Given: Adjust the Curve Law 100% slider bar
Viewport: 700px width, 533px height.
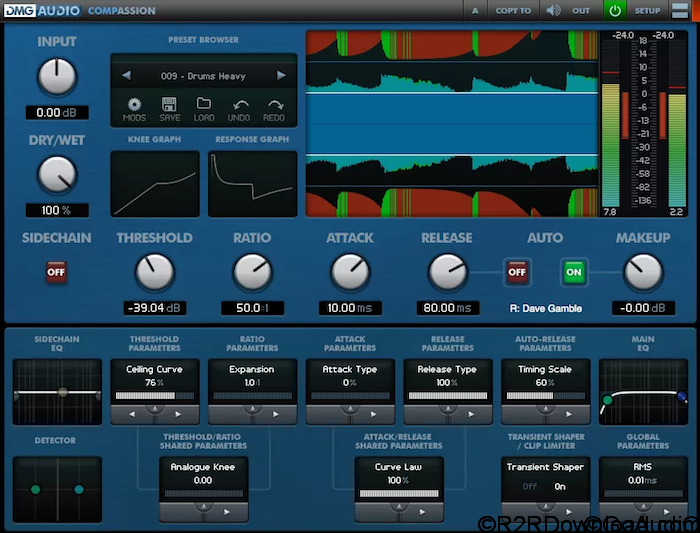Looking at the screenshot, I should 399,493.
